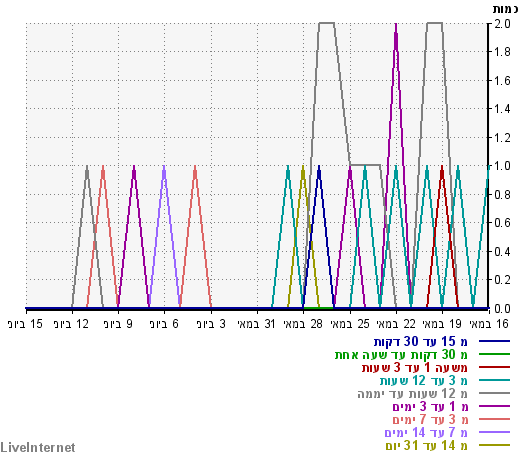Image resolution: width=520 pixels, height=457 pixels.
Task: Click the 2.0 value on the vertical axis
Action: pos(502,24)
